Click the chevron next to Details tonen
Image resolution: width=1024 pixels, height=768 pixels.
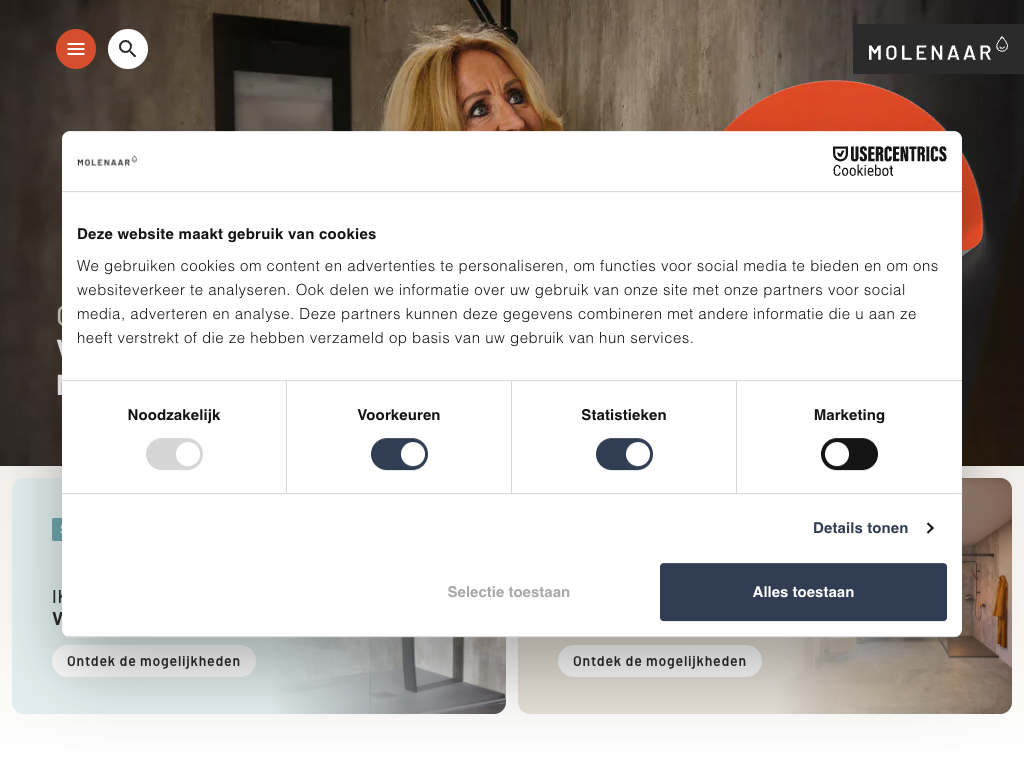coord(931,528)
